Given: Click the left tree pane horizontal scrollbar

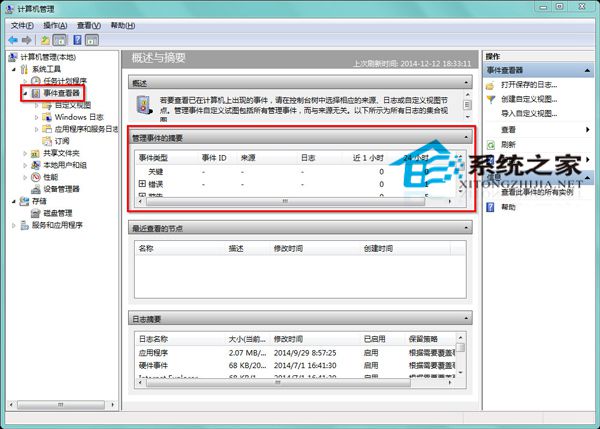Looking at the screenshot, I should coord(61,405).
